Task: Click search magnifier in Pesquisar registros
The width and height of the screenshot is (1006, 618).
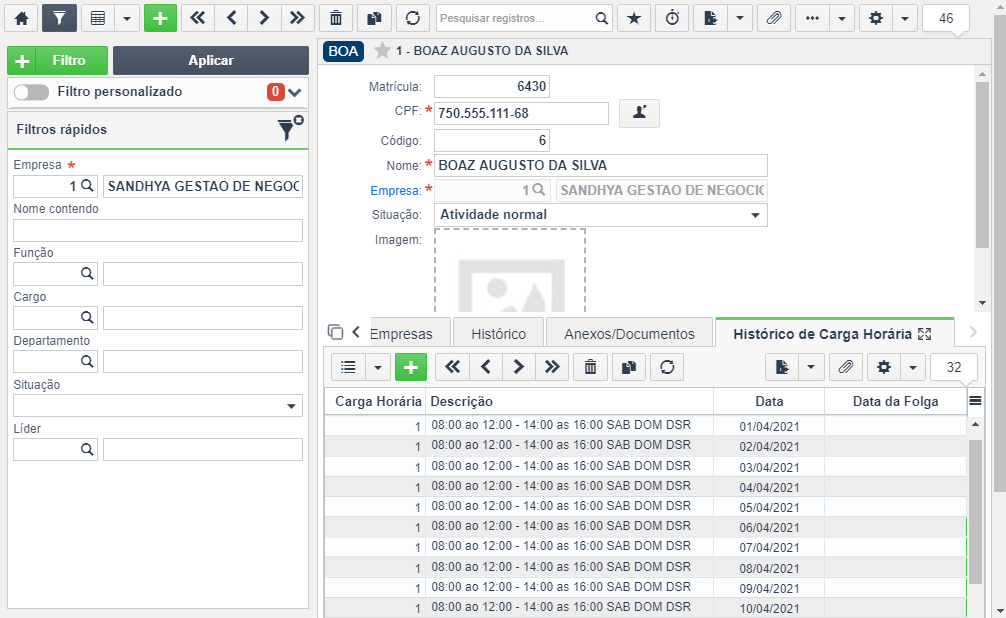Action: click(x=601, y=18)
